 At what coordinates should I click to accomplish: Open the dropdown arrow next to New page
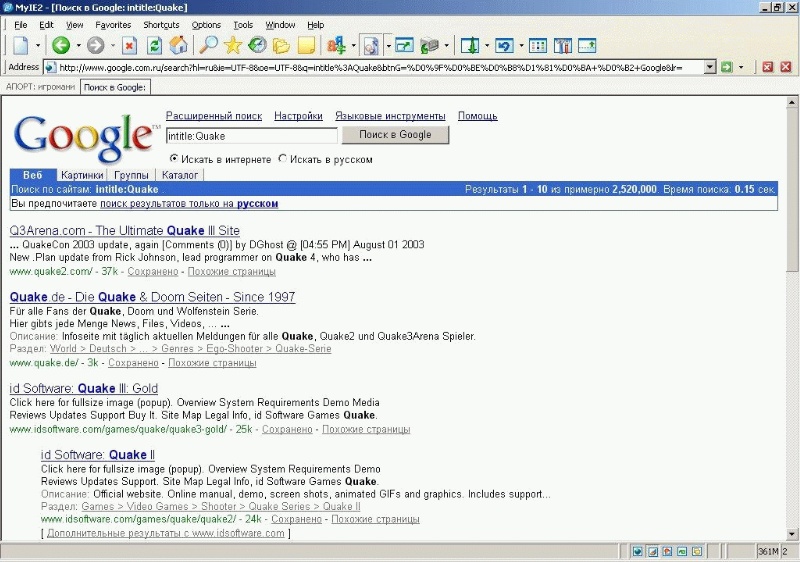pyautogui.click(x=38, y=46)
